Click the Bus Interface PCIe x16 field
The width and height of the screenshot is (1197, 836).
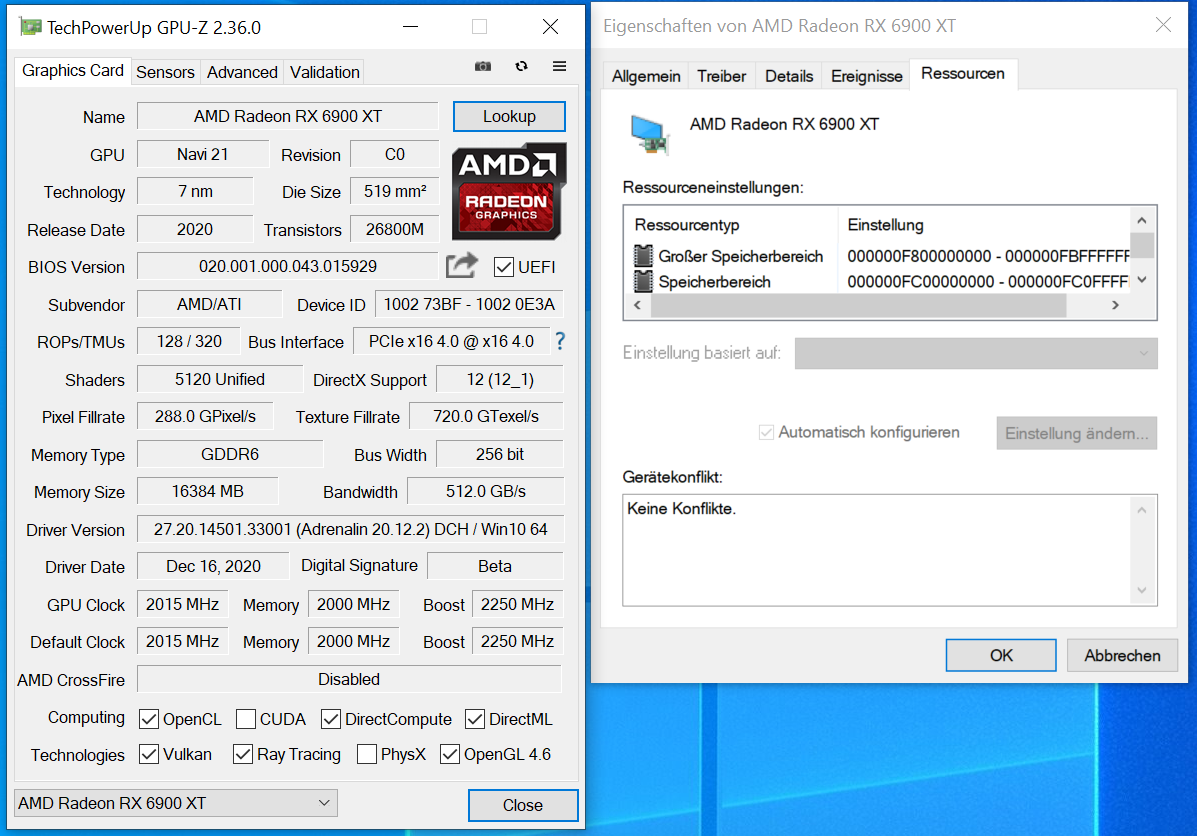(x=451, y=341)
